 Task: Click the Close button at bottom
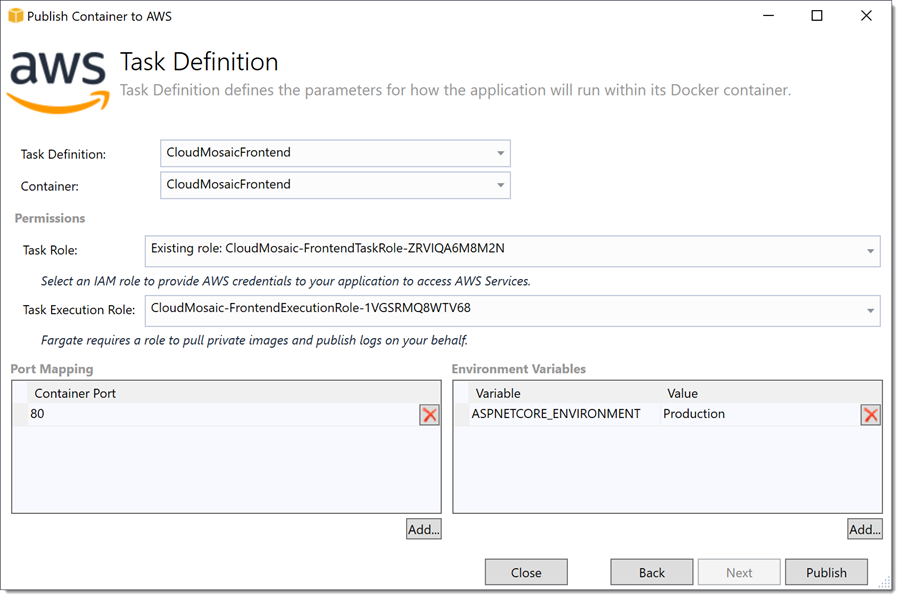[526, 572]
